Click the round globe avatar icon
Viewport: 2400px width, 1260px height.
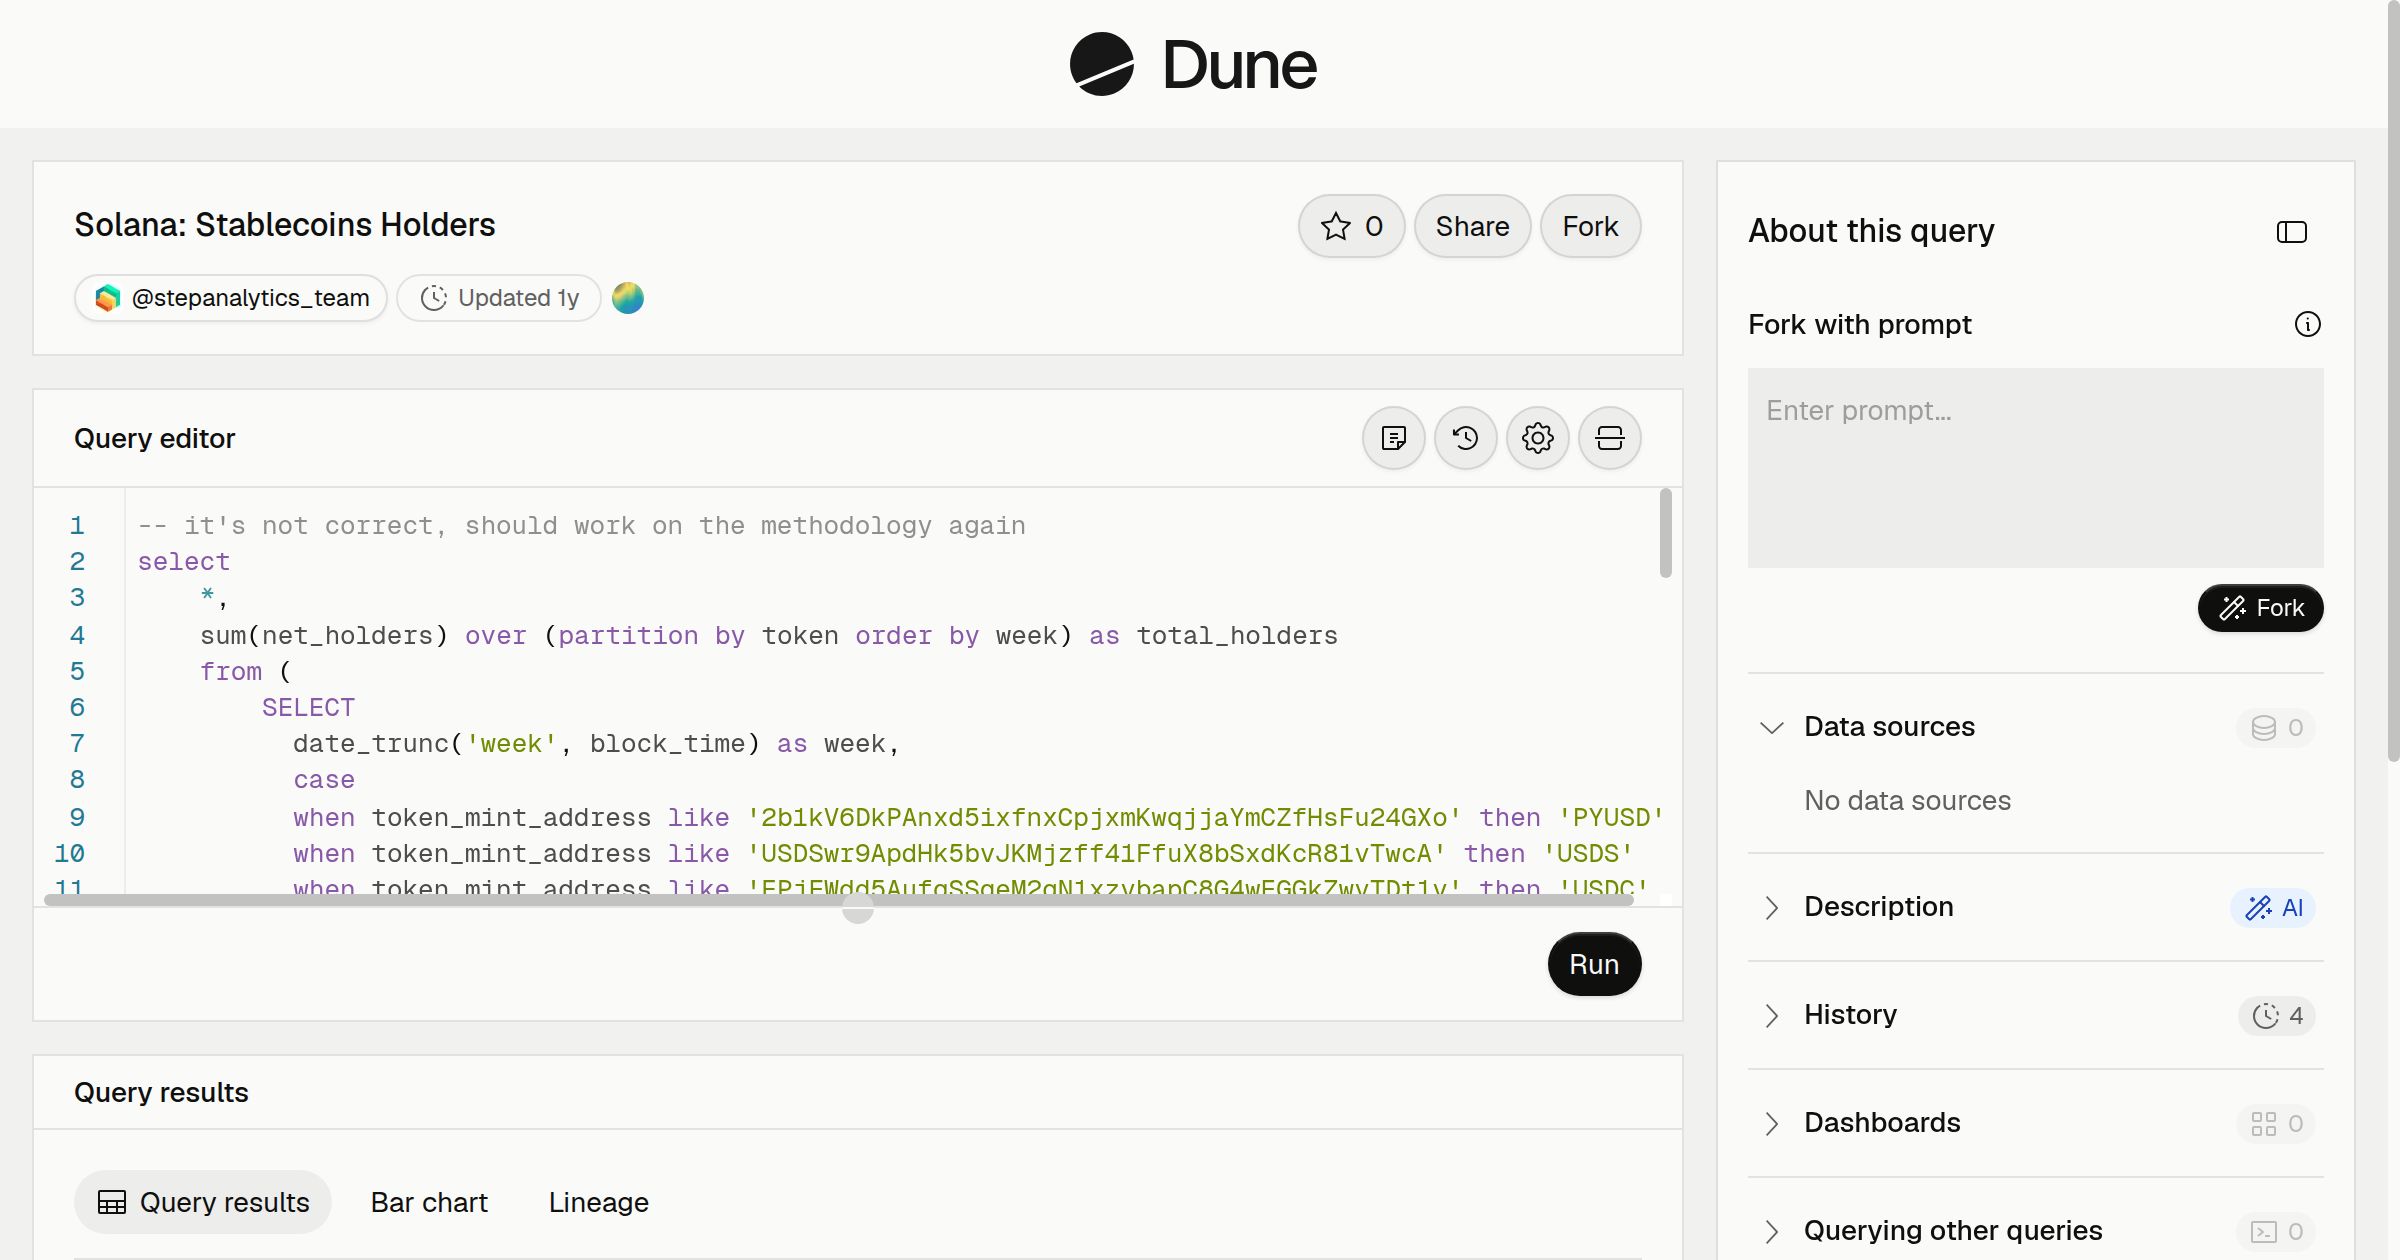coord(628,298)
